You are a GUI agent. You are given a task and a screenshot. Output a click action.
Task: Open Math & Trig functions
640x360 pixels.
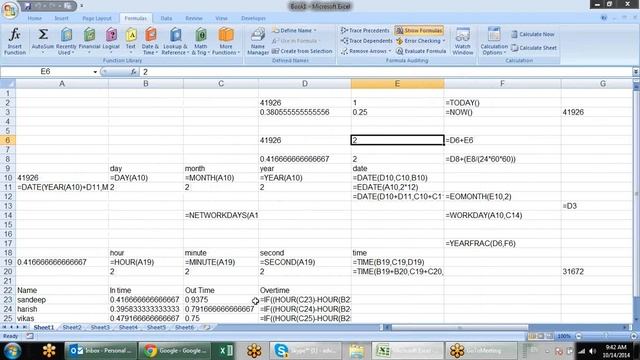200,41
